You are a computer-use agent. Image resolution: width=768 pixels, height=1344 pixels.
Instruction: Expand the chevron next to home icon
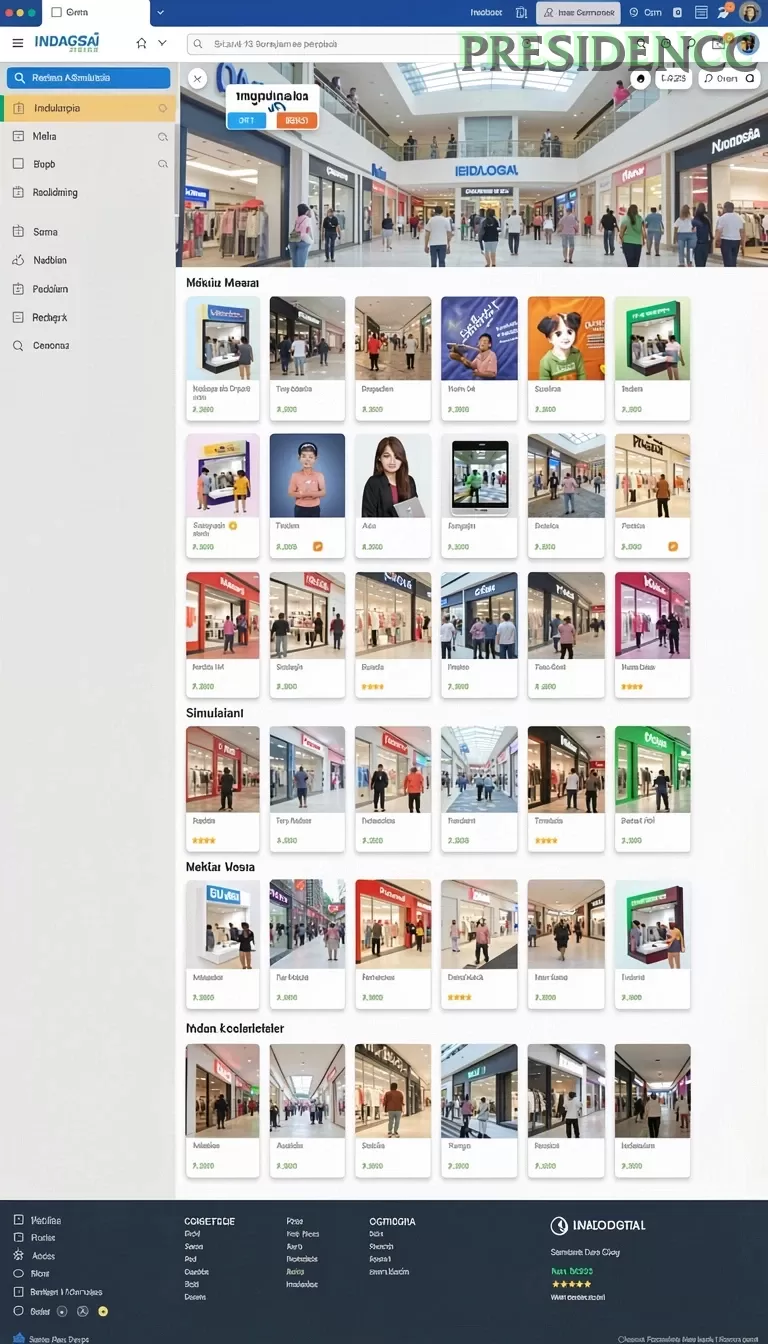point(162,43)
